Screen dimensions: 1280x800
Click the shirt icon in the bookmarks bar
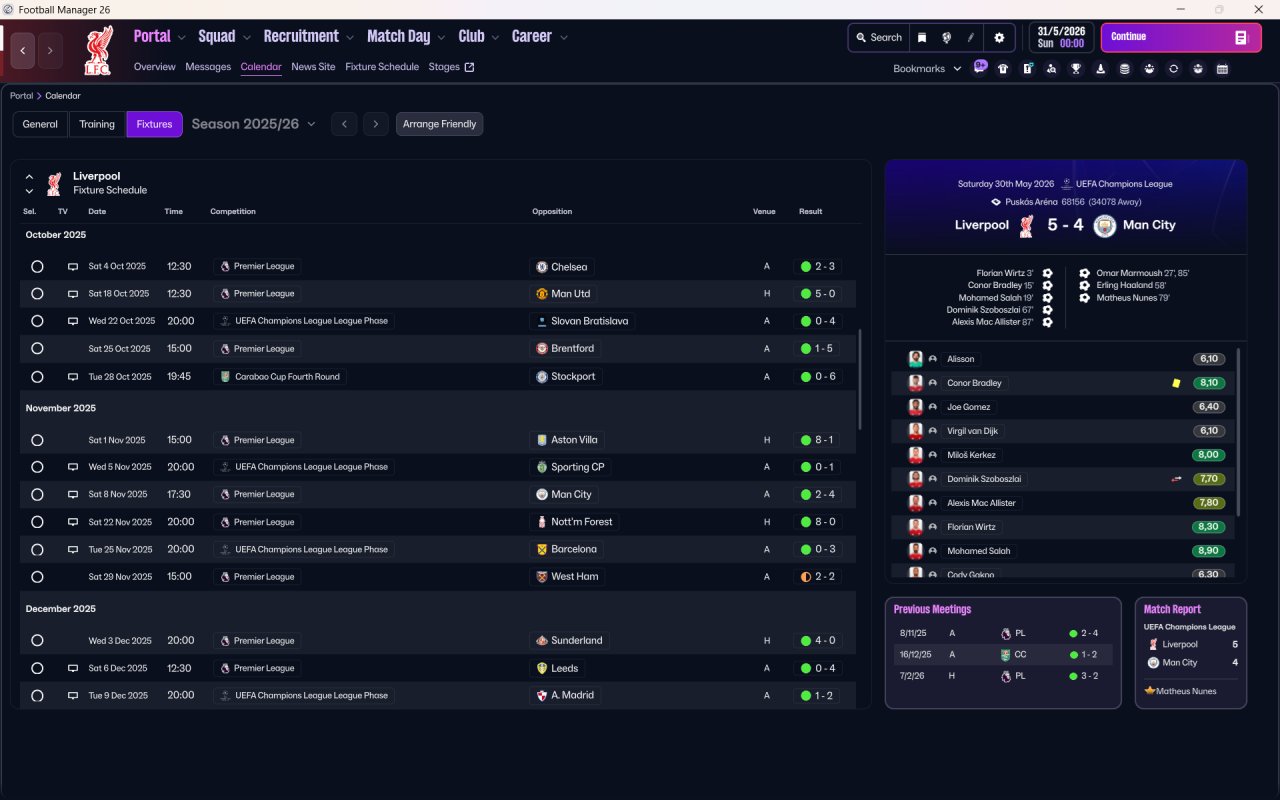1003,69
